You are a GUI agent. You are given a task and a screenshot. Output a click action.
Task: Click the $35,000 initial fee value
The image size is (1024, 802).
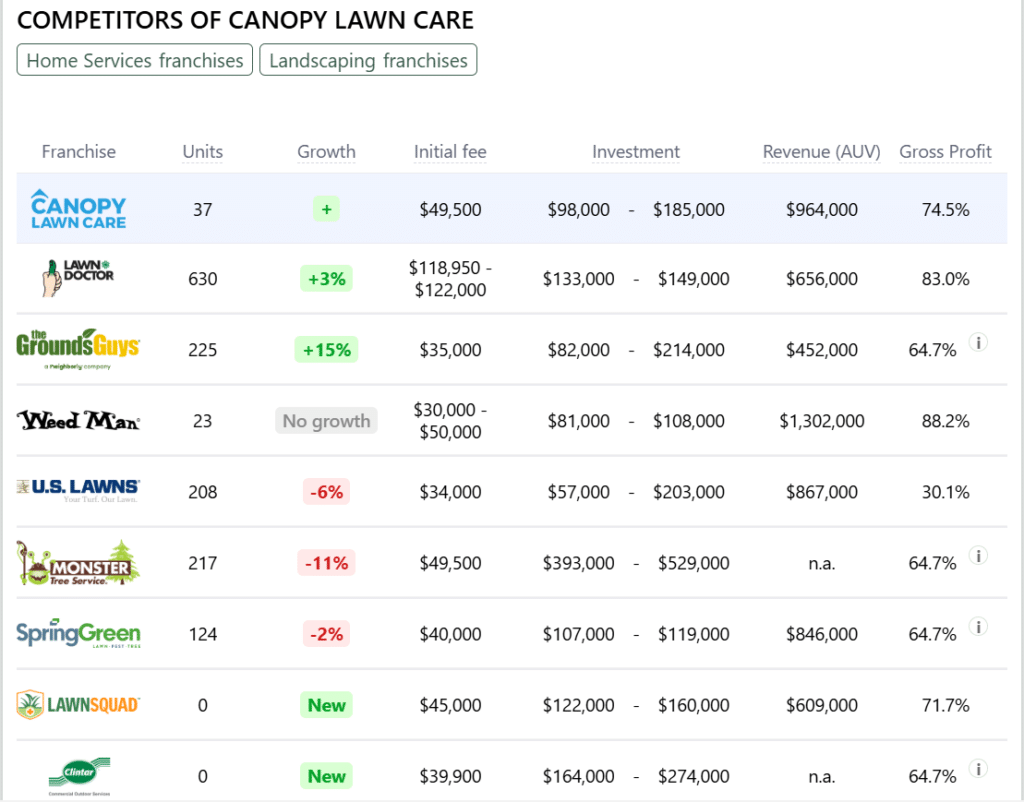coord(450,350)
